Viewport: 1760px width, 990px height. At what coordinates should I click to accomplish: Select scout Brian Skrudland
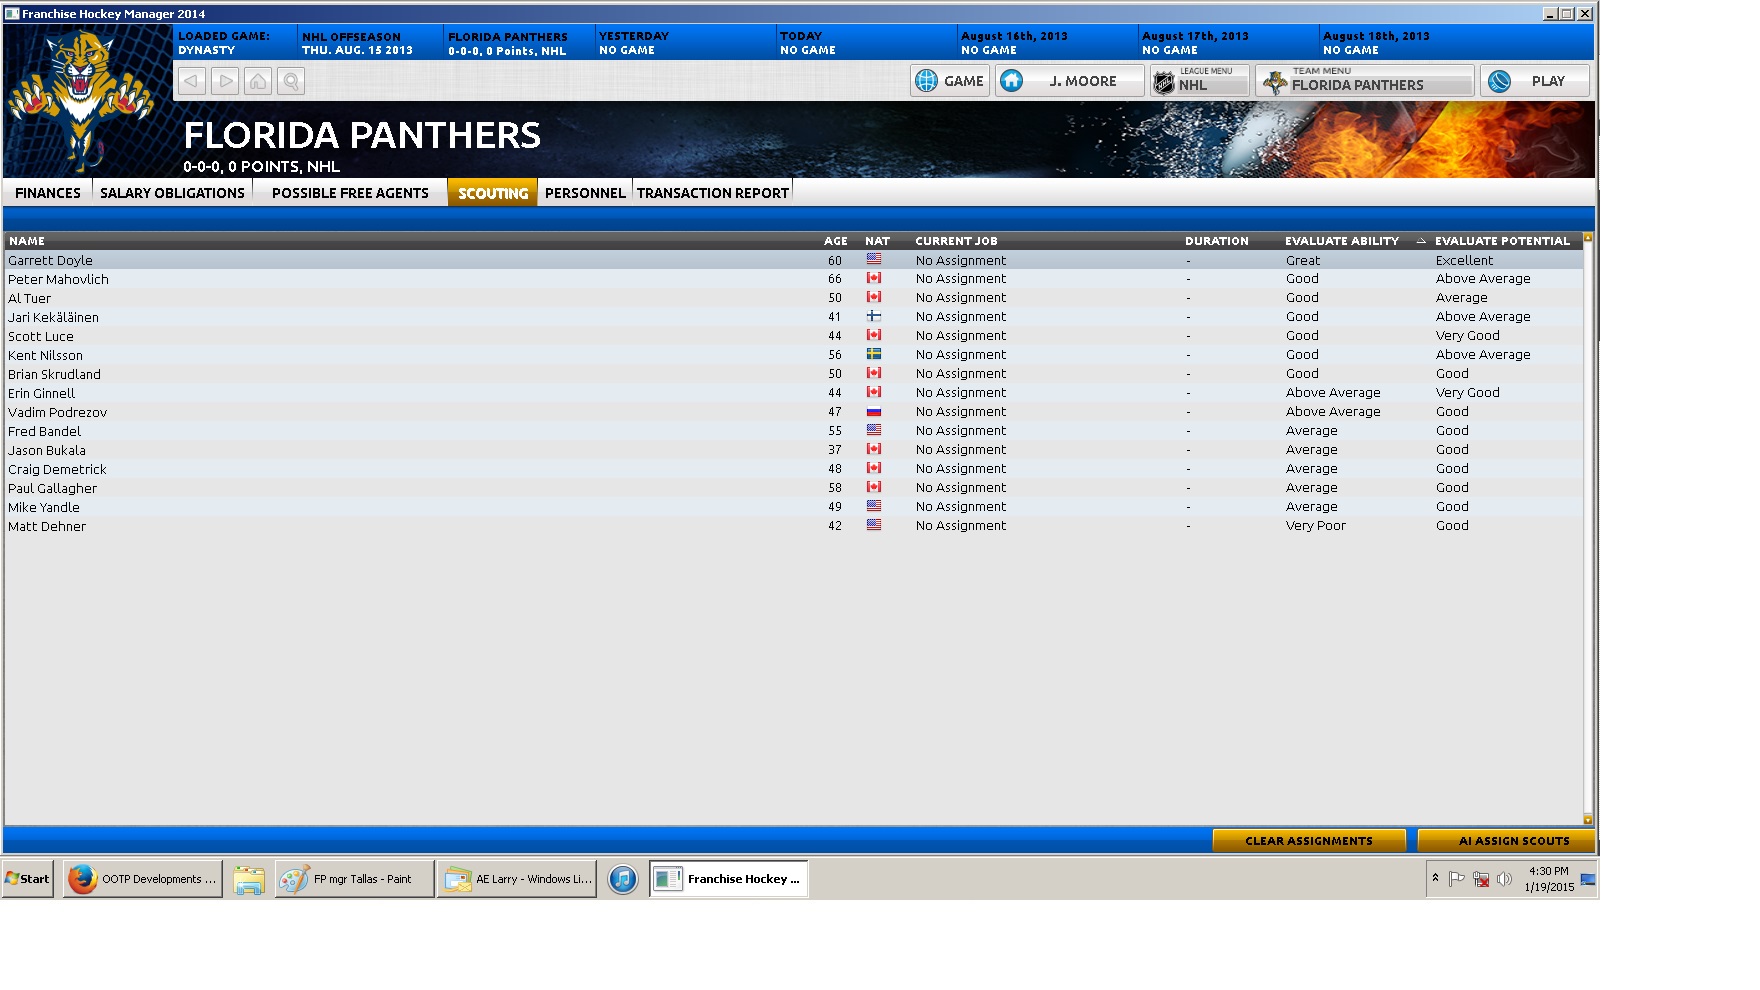point(54,374)
